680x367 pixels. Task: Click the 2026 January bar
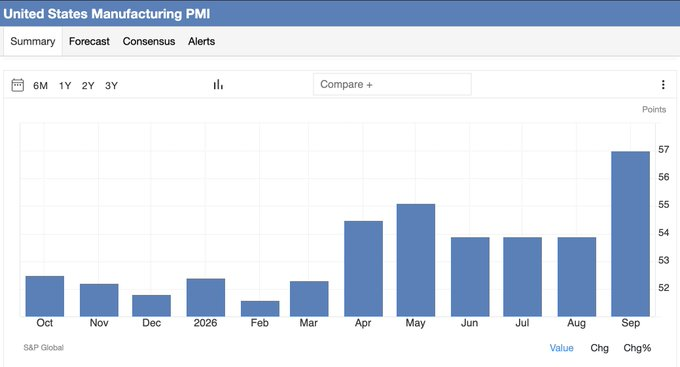point(206,298)
